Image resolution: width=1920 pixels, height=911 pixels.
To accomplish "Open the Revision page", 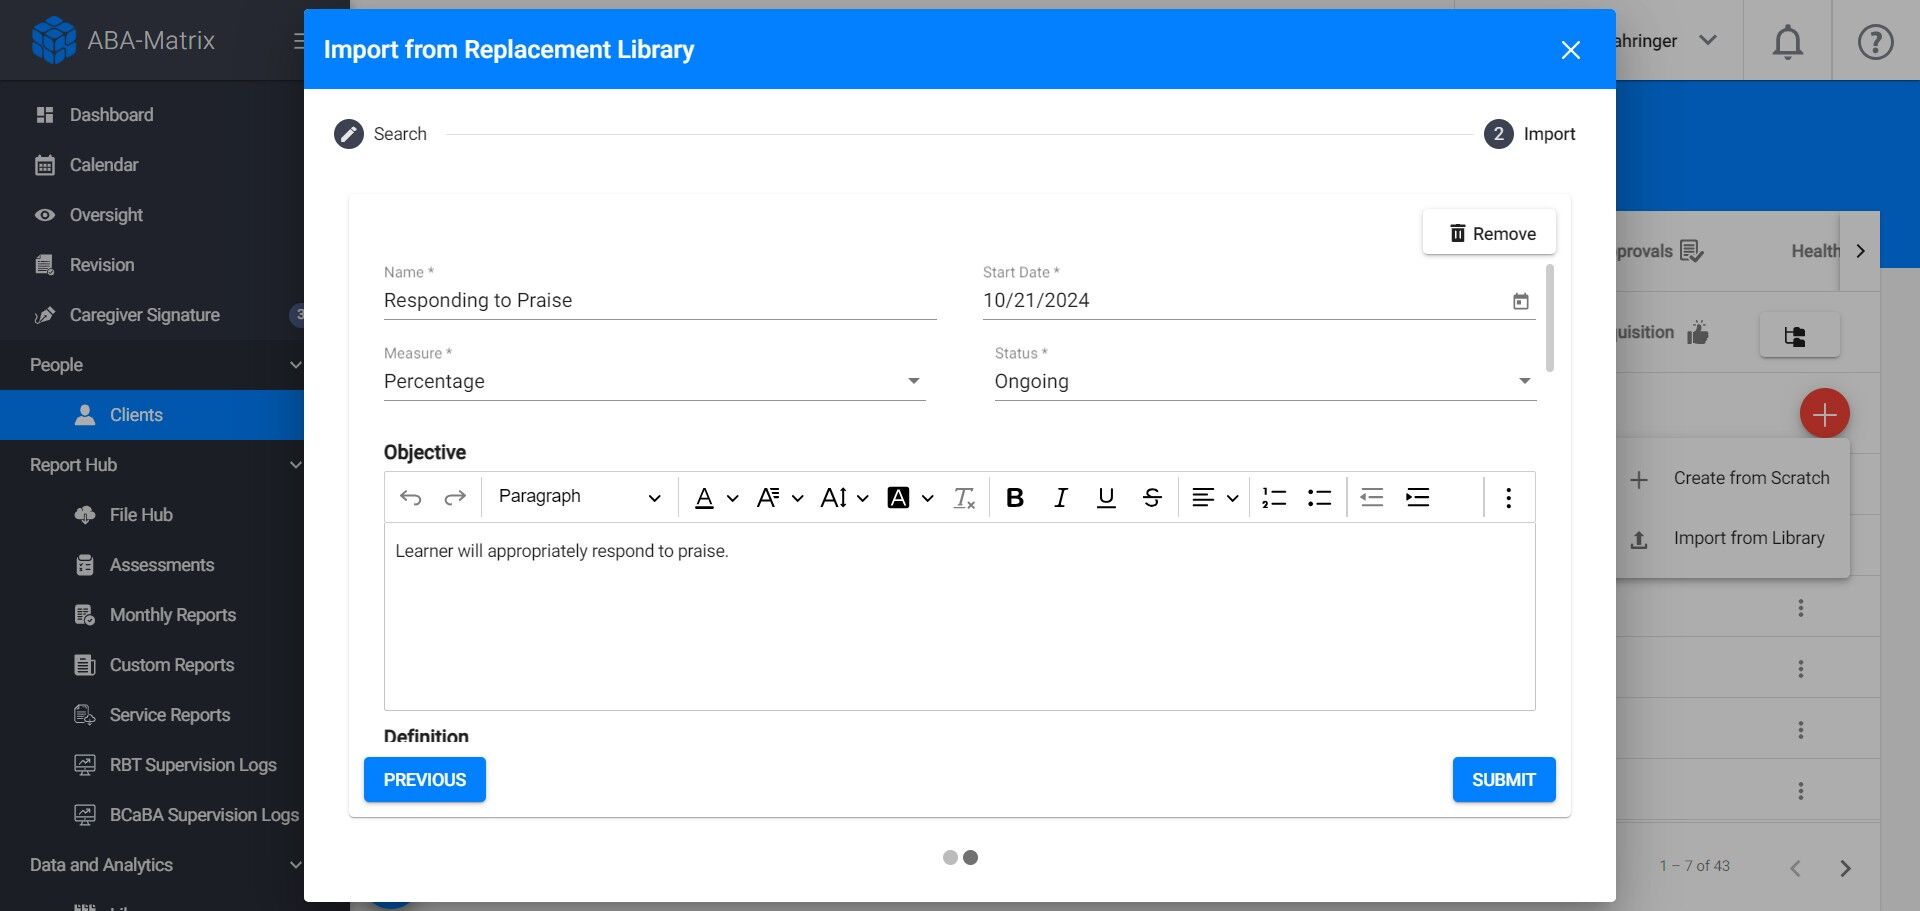I will [x=102, y=265].
